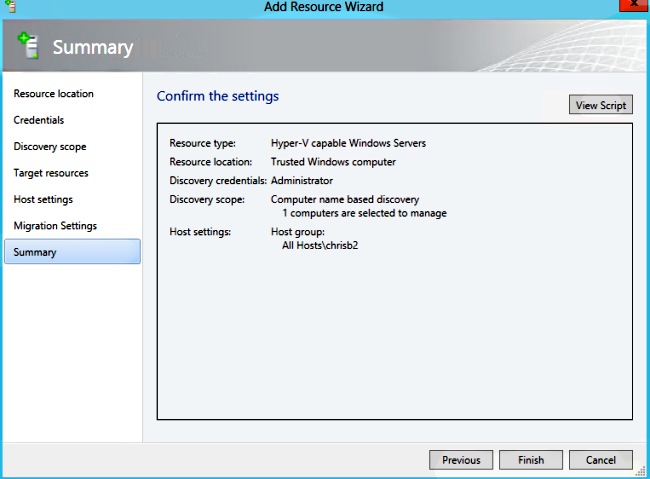The width and height of the screenshot is (650, 479).
Task: Open View Script button
Action: (601, 105)
